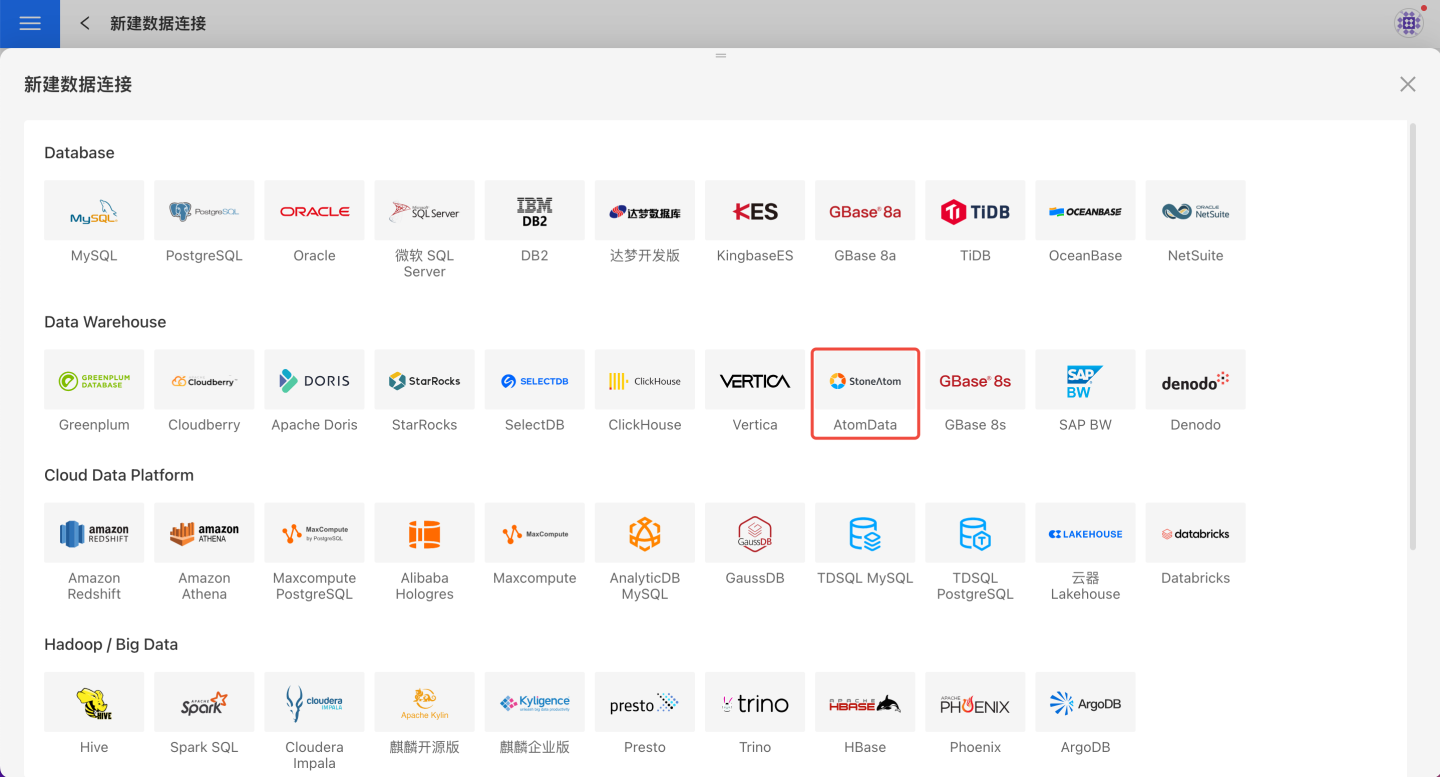
Task: Close the 新建数据连接 dialog
Action: coord(1407,84)
